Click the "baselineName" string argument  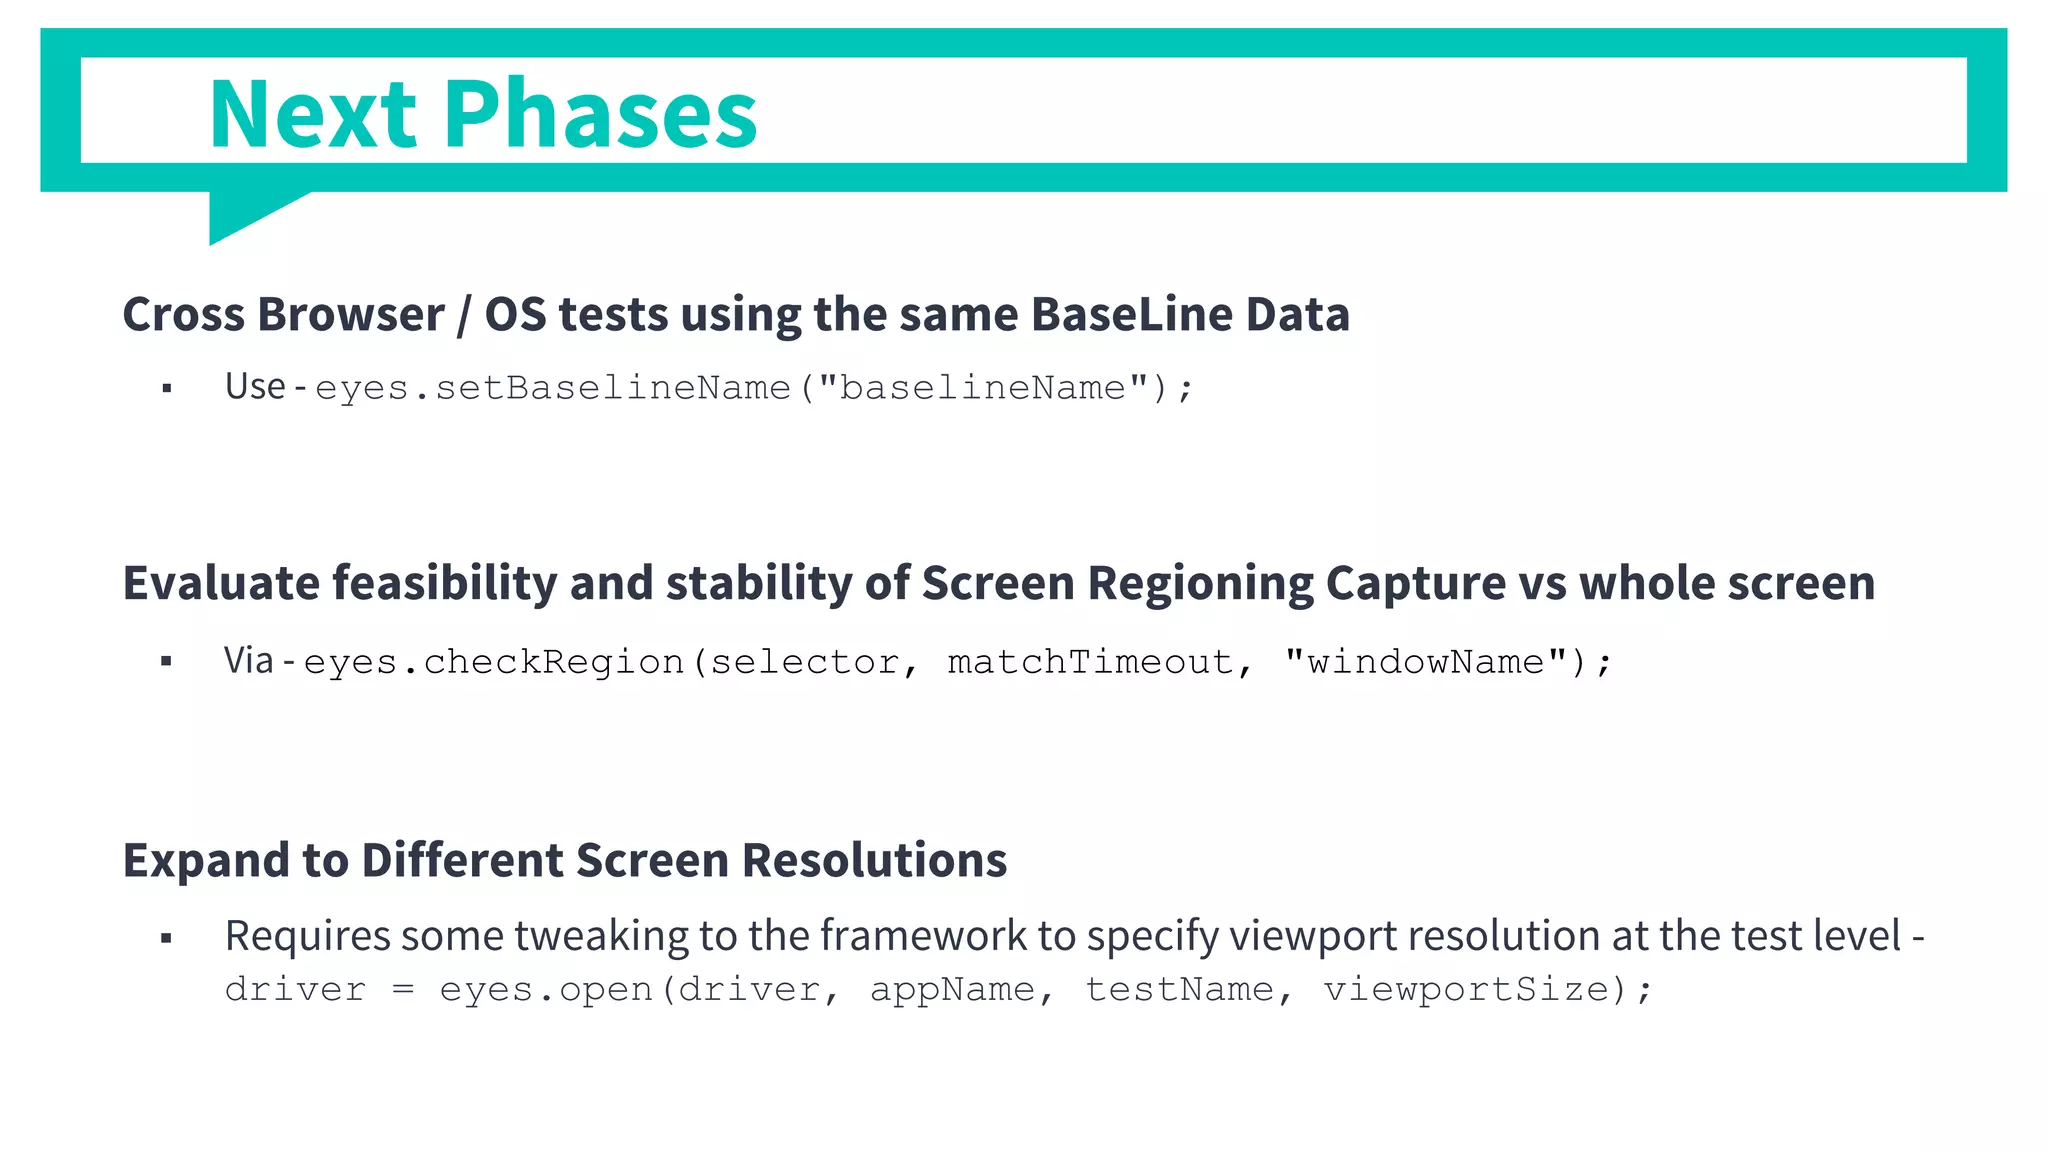coord(982,388)
